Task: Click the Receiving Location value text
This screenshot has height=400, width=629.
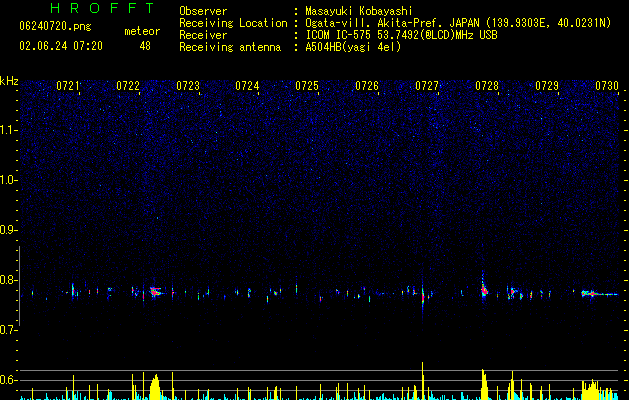Action: [458, 23]
